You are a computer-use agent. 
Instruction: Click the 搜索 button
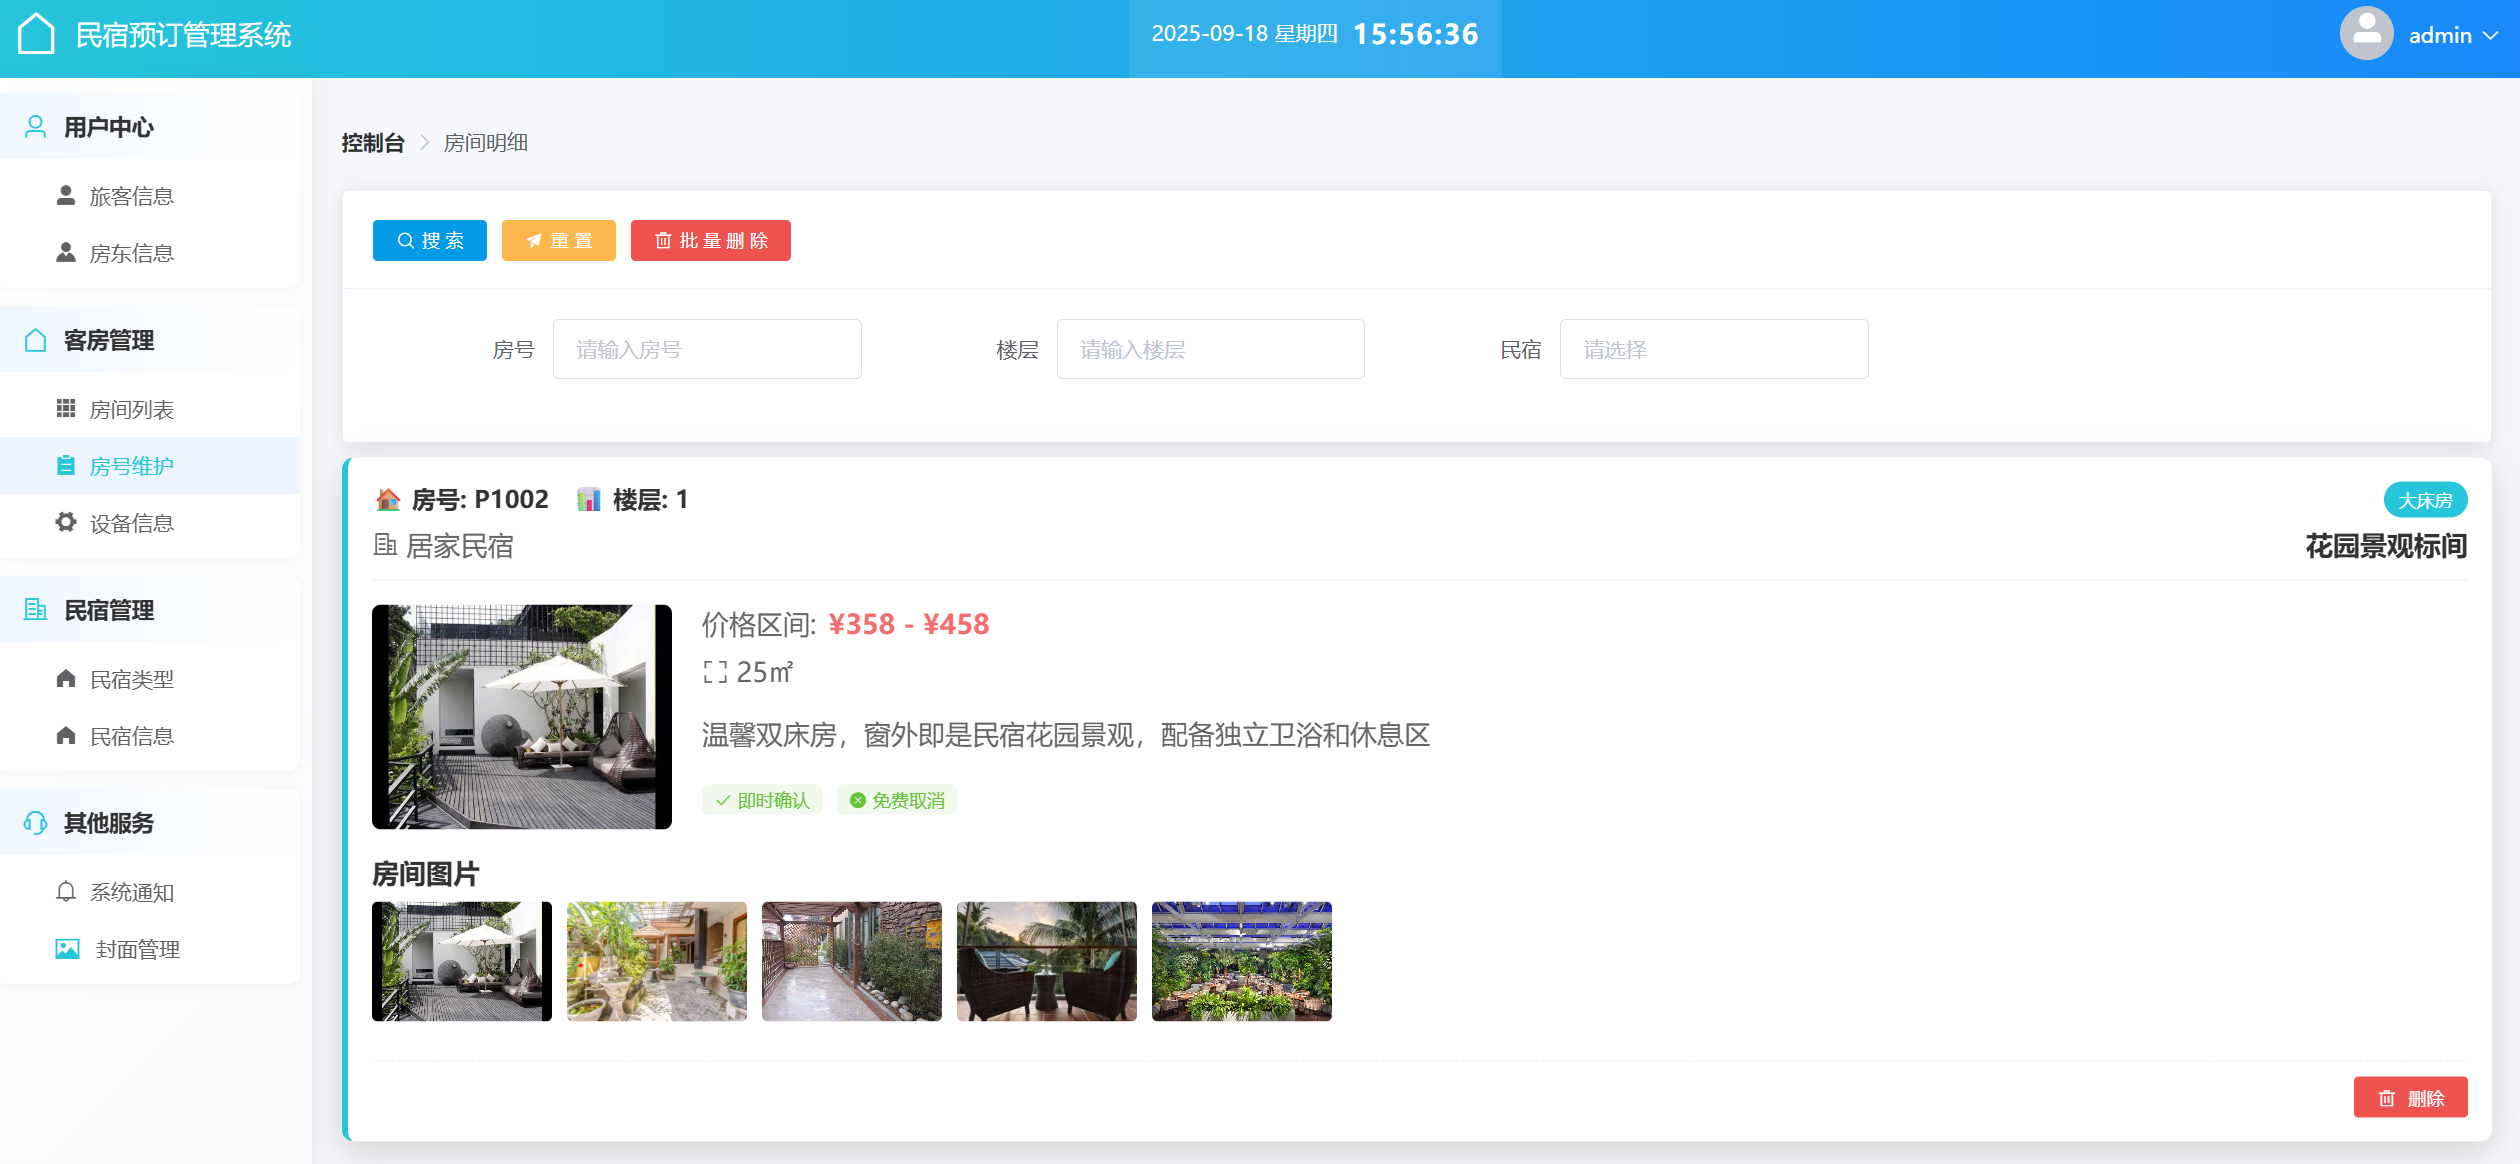430,241
